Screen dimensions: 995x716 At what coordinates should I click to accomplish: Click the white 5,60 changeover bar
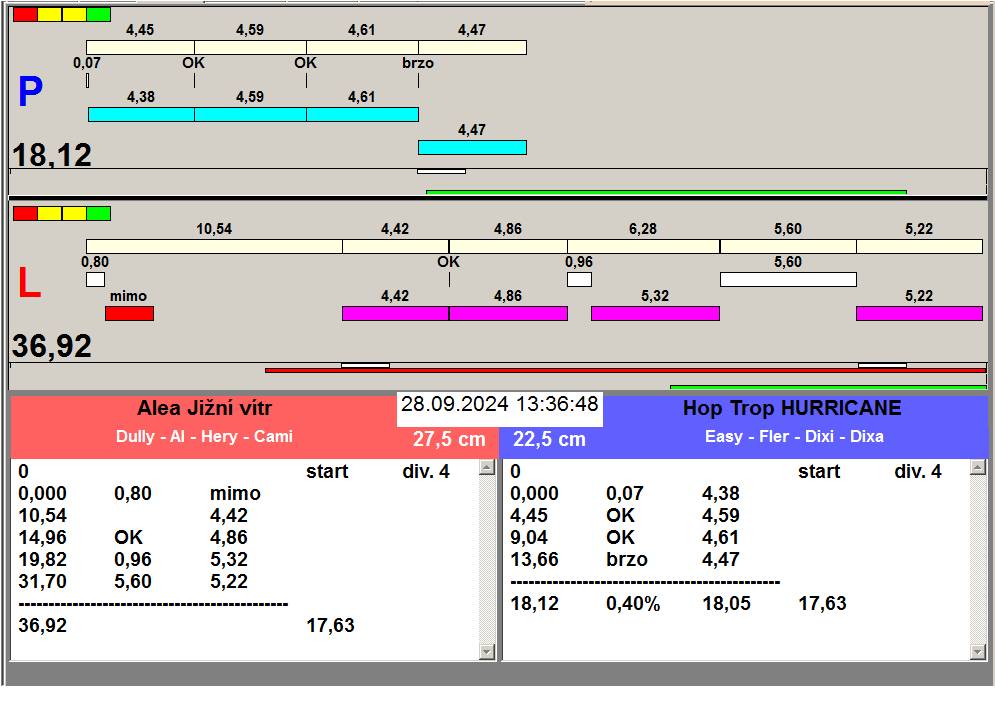[x=788, y=279]
